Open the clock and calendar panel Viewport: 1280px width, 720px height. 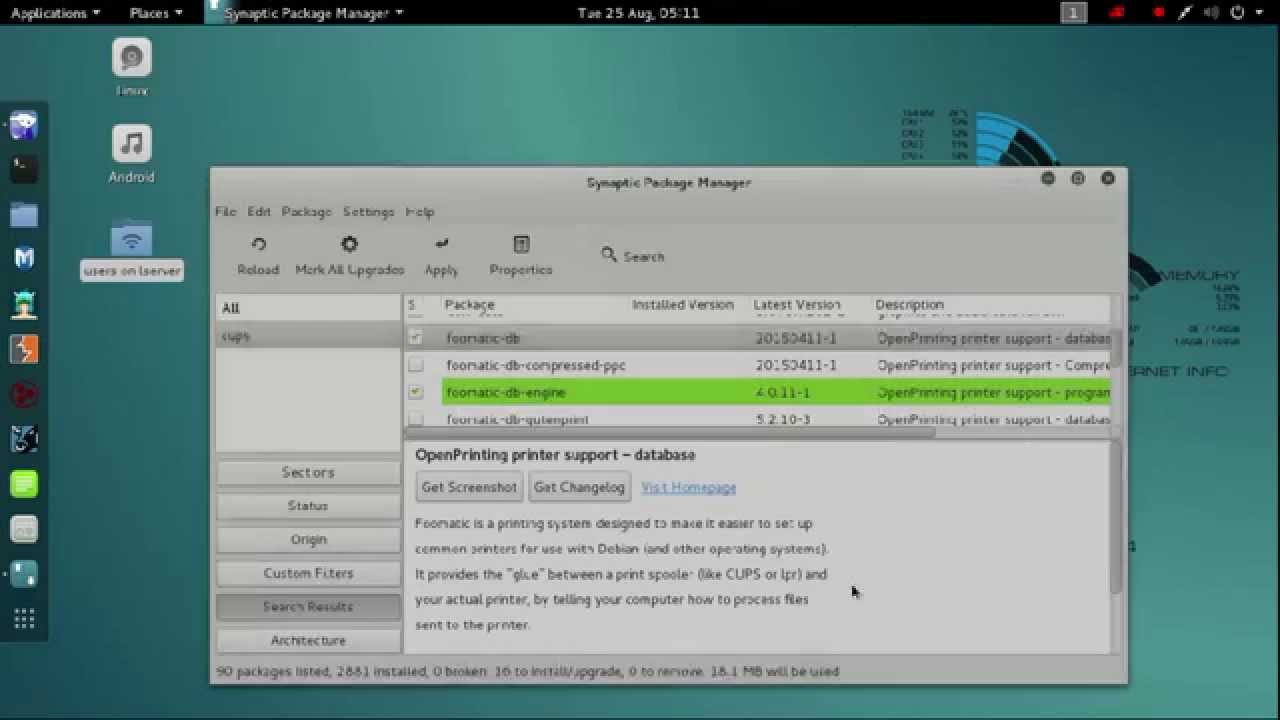pyautogui.click(x=638, y=13)
